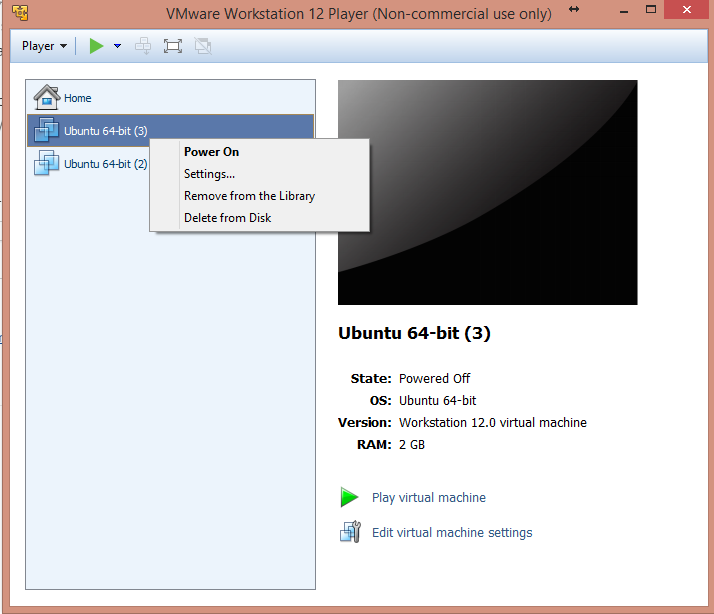714x614 pixels.
Task: Click the Ubuntu 64-bit (2) VM icon
Action: point(46,163)
